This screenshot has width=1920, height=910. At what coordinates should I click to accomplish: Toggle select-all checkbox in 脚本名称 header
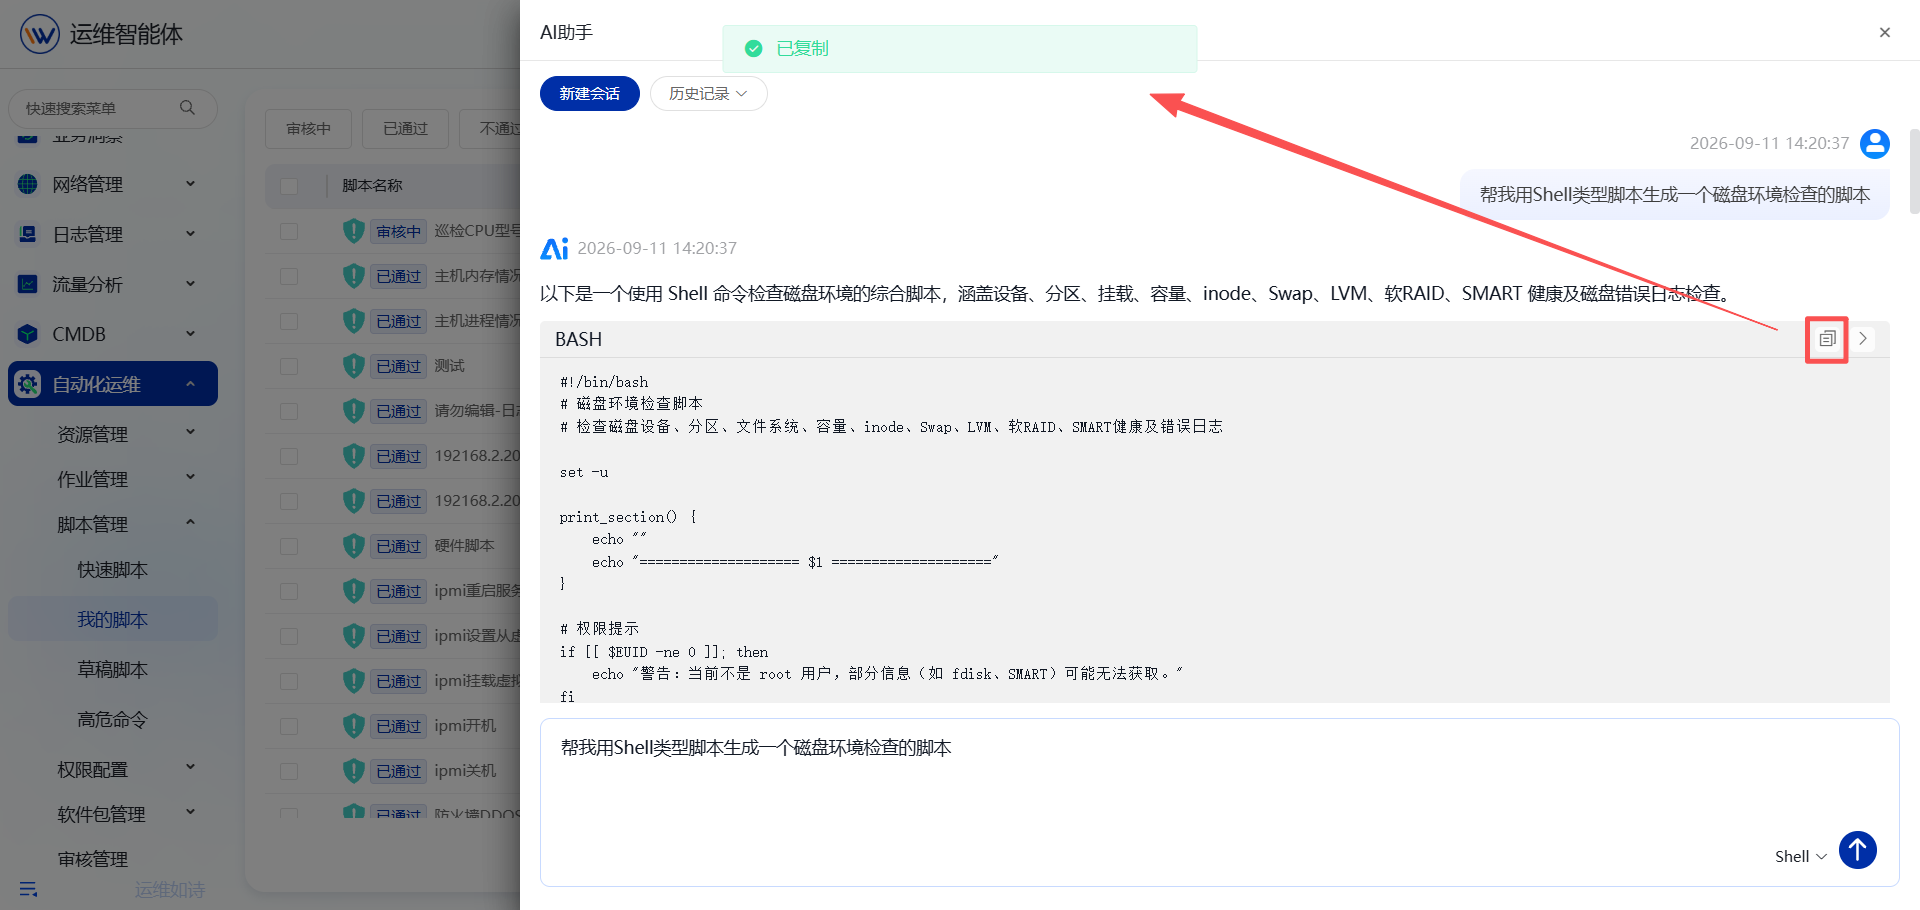(x=289, y=186)
